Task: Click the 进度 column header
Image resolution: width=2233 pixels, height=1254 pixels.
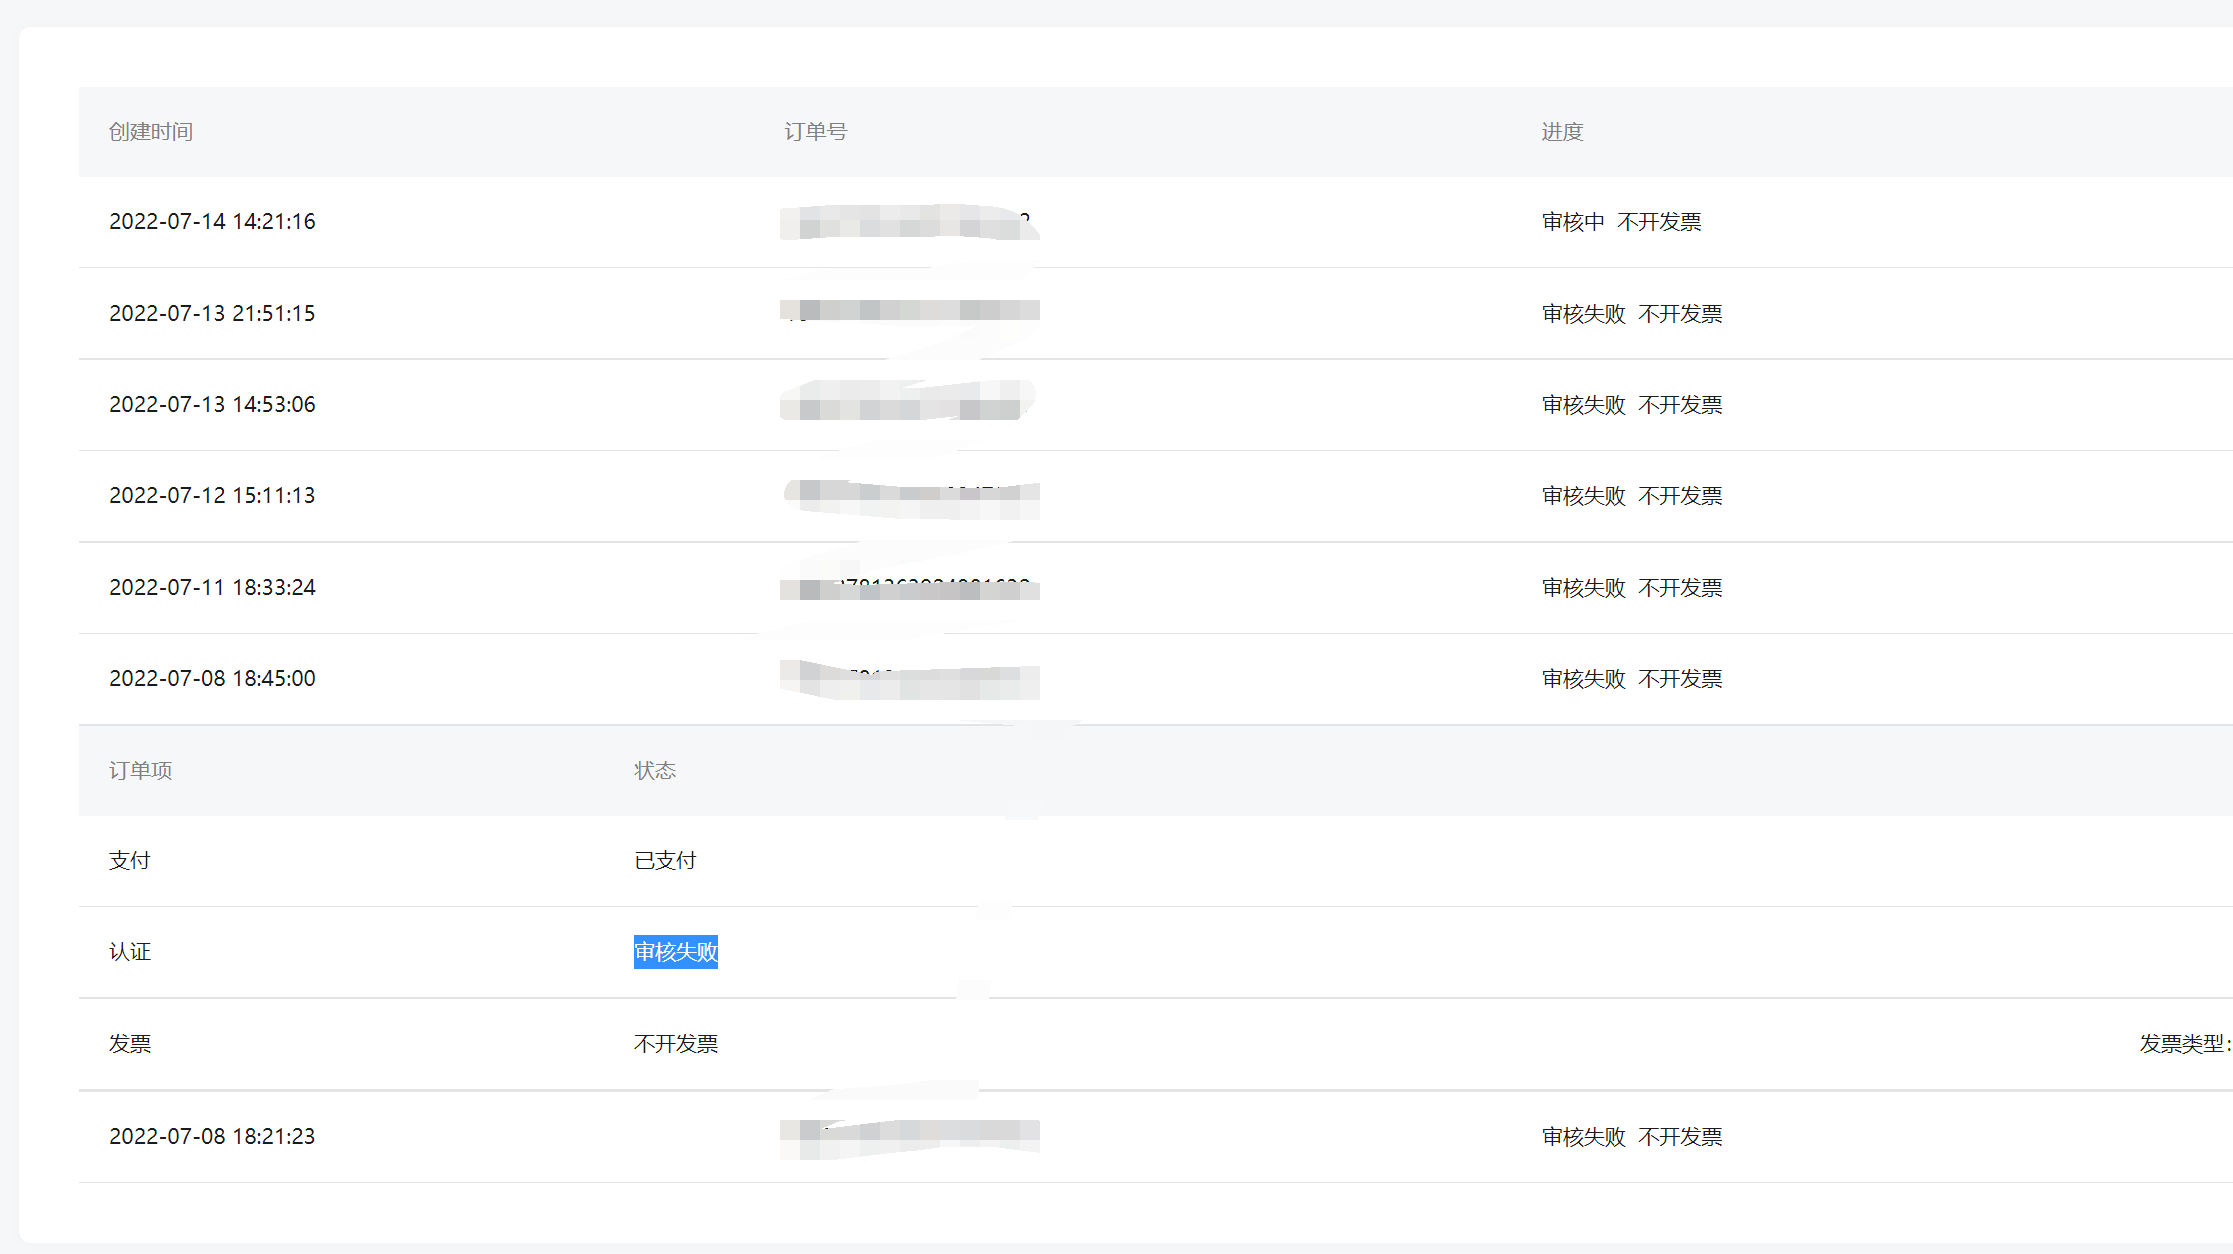Action: point(1562,132)
